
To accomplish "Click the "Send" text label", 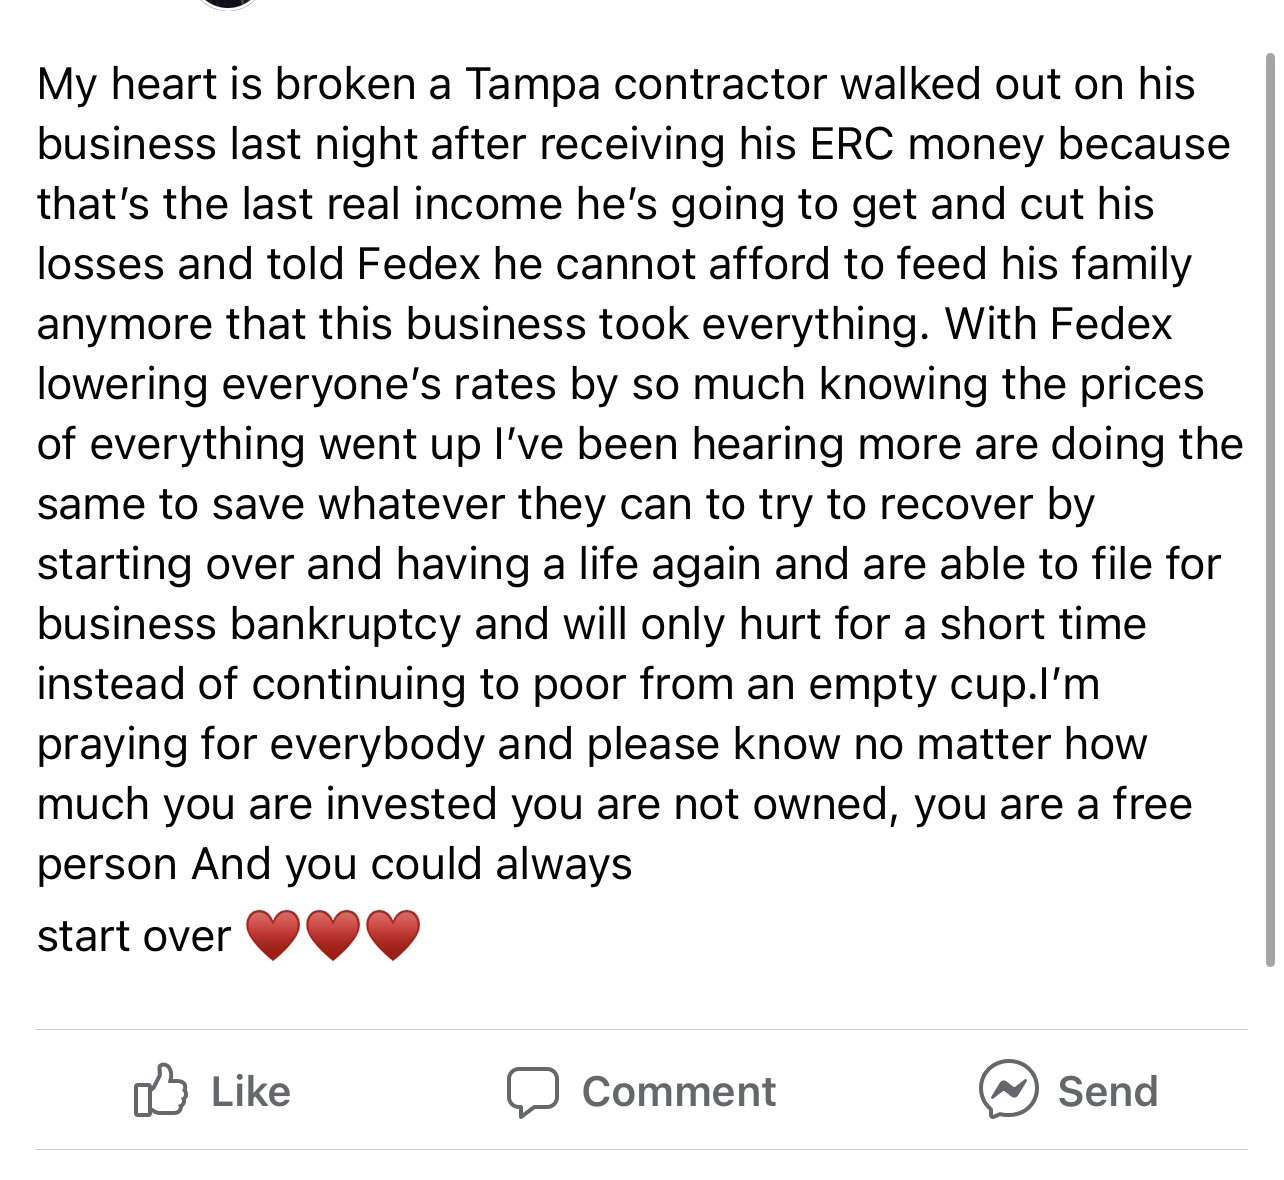I will coord(1108,1091).
